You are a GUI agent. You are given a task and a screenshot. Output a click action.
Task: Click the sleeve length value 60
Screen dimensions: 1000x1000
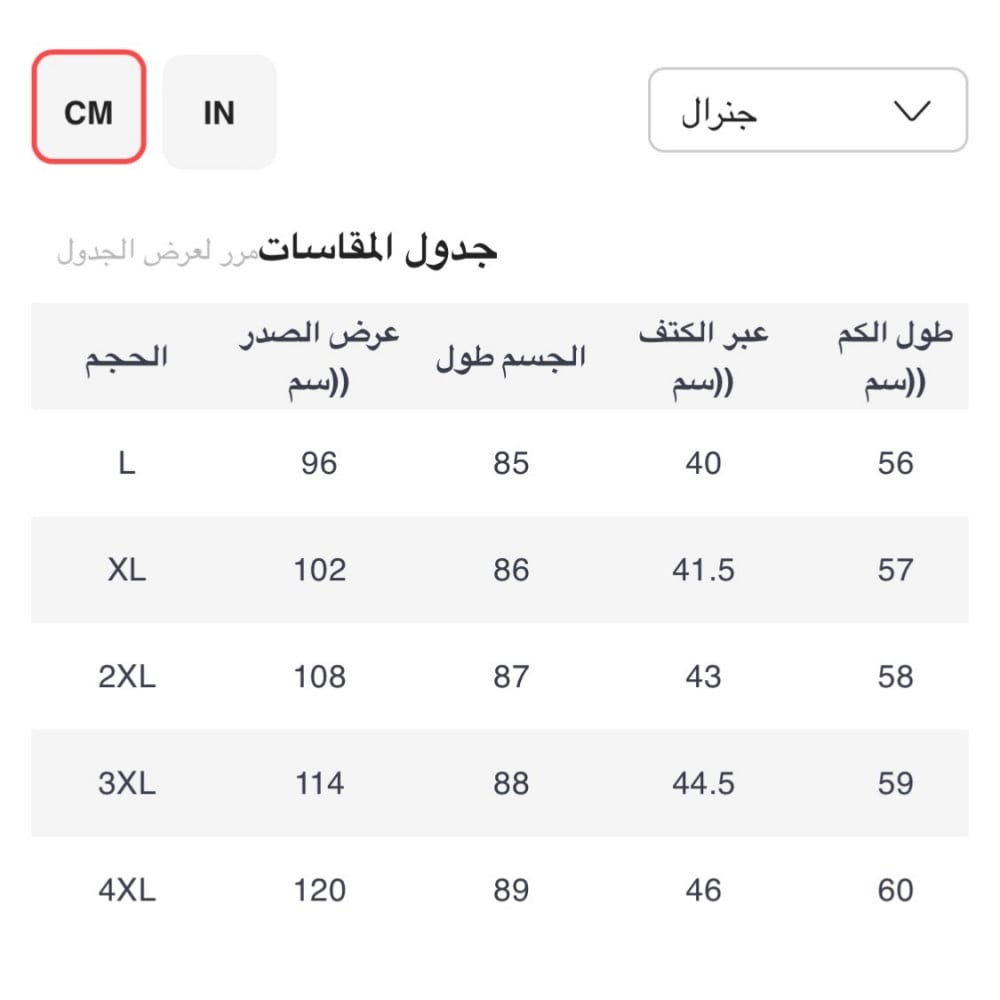[895, 890]
